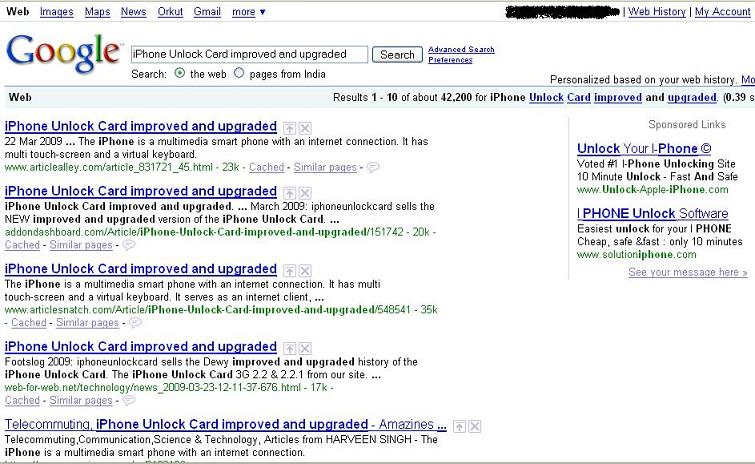View Similar pages for addondashboard result
The image size is (755, 464).
81,245
